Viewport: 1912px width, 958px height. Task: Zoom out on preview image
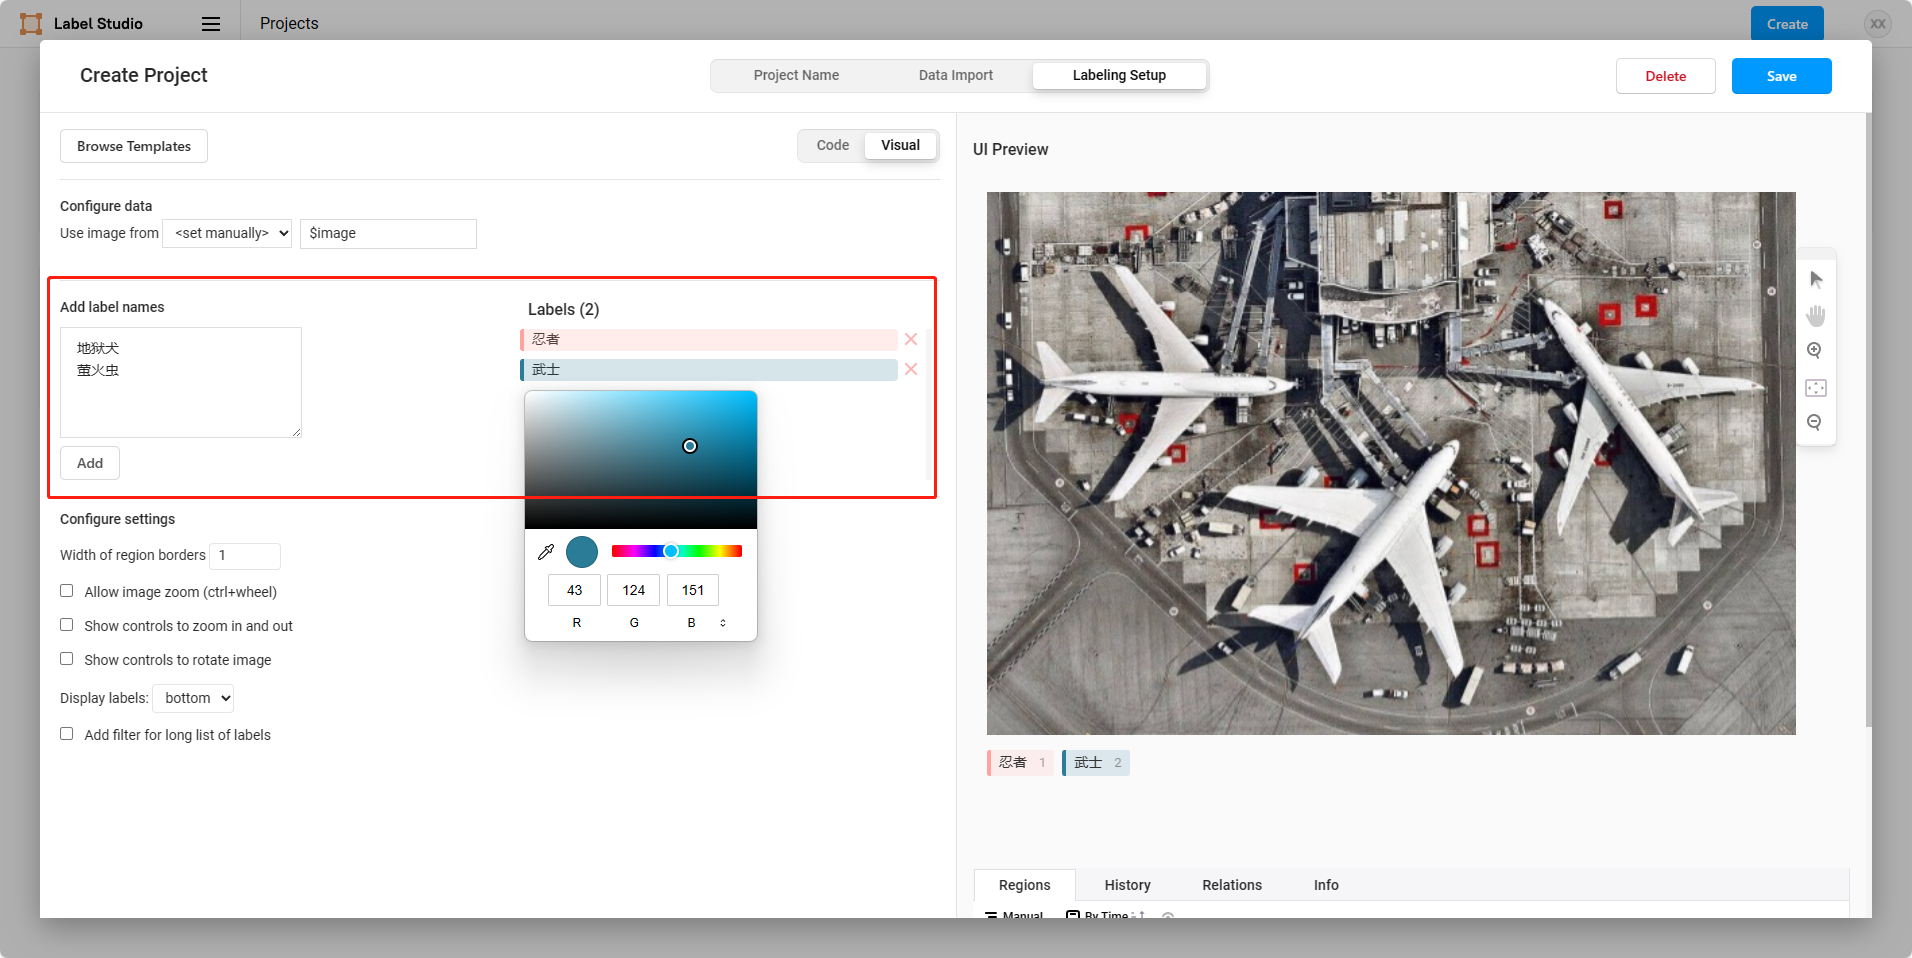(x=1815, y=423)
